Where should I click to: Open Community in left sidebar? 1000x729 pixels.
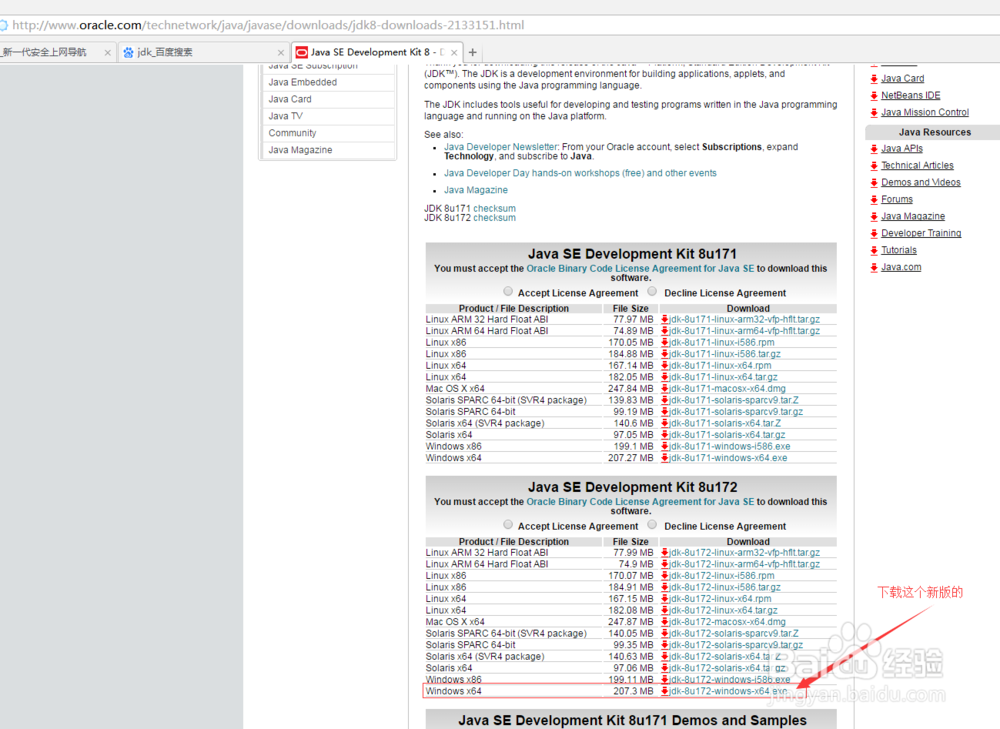[292, 133]
